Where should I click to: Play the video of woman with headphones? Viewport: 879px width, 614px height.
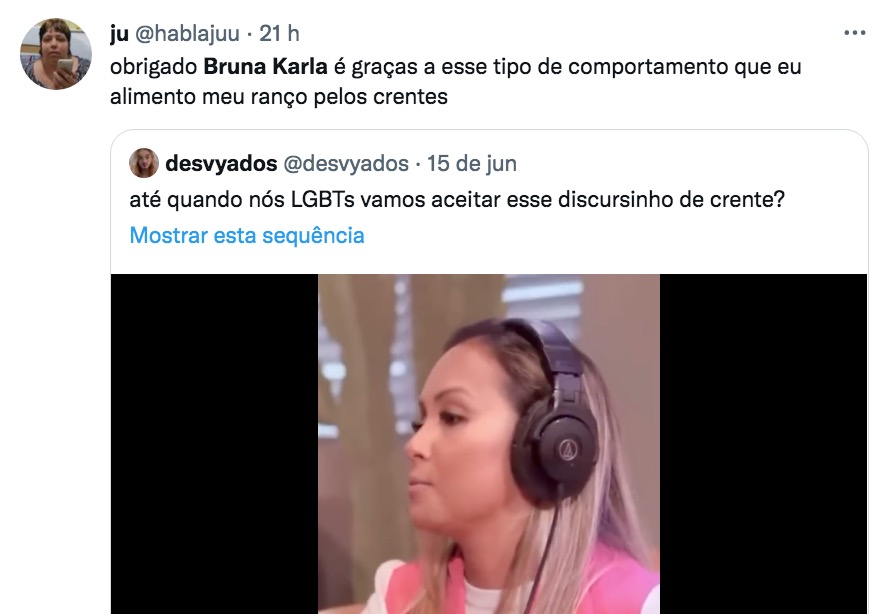(489, 444)
